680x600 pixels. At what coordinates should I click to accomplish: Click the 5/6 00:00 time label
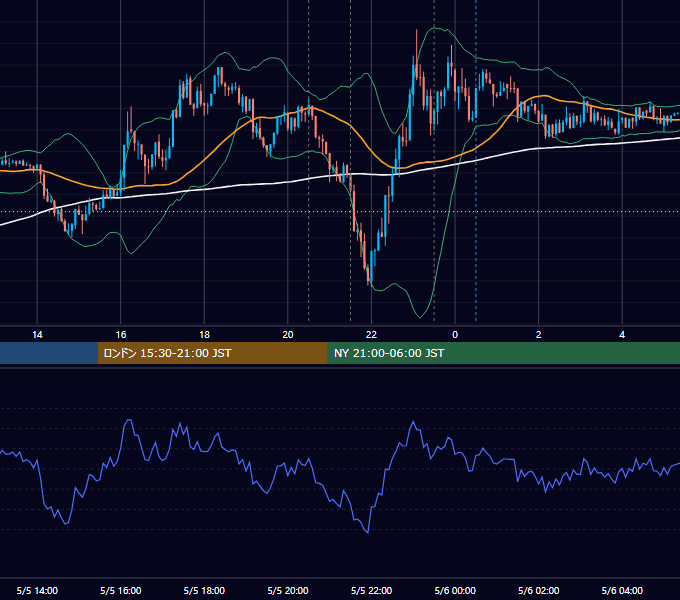click(455, 590)
